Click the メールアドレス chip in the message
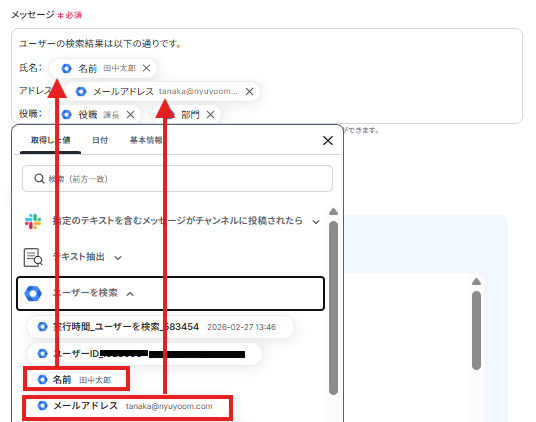Screen dimensions: 536x422 coord(162,91)
